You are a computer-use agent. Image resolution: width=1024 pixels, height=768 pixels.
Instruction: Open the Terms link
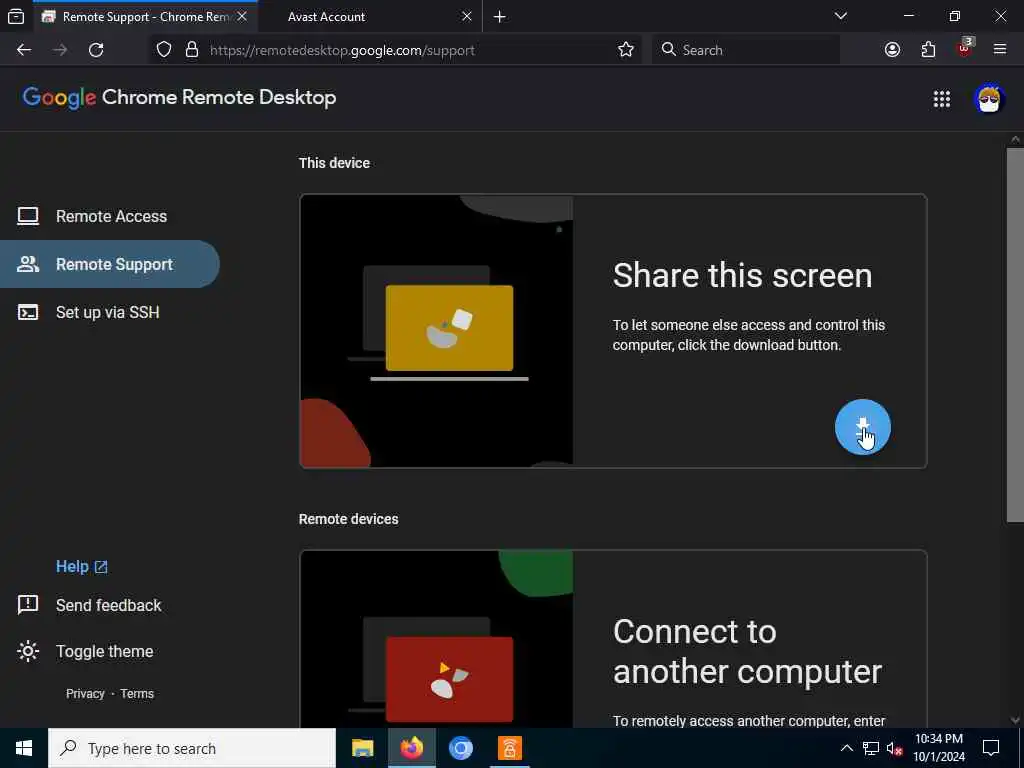[137, 694]
